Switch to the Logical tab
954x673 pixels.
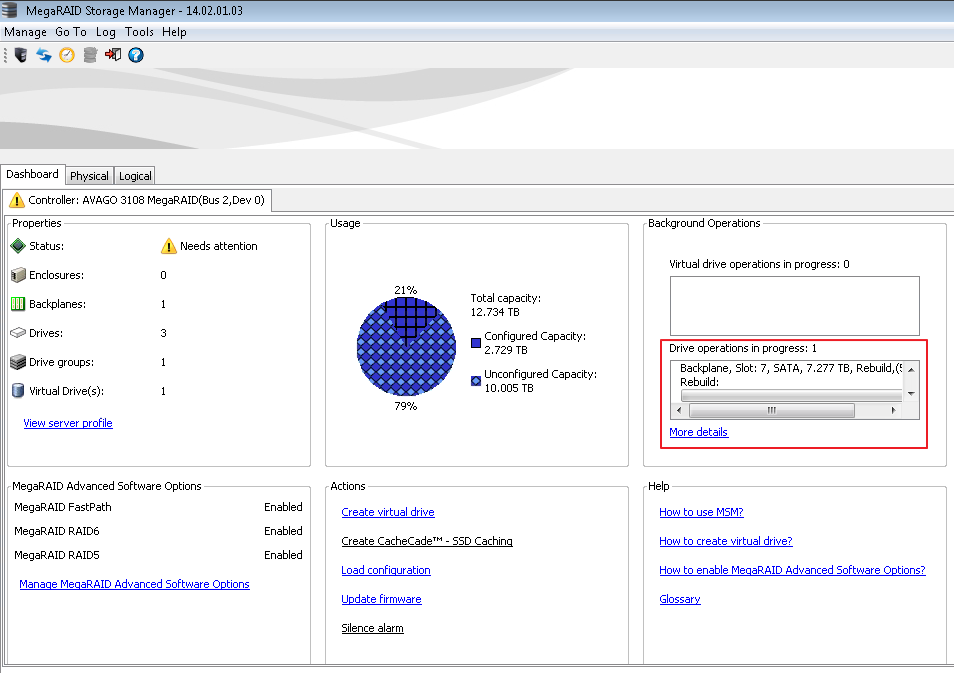point(135,176)
